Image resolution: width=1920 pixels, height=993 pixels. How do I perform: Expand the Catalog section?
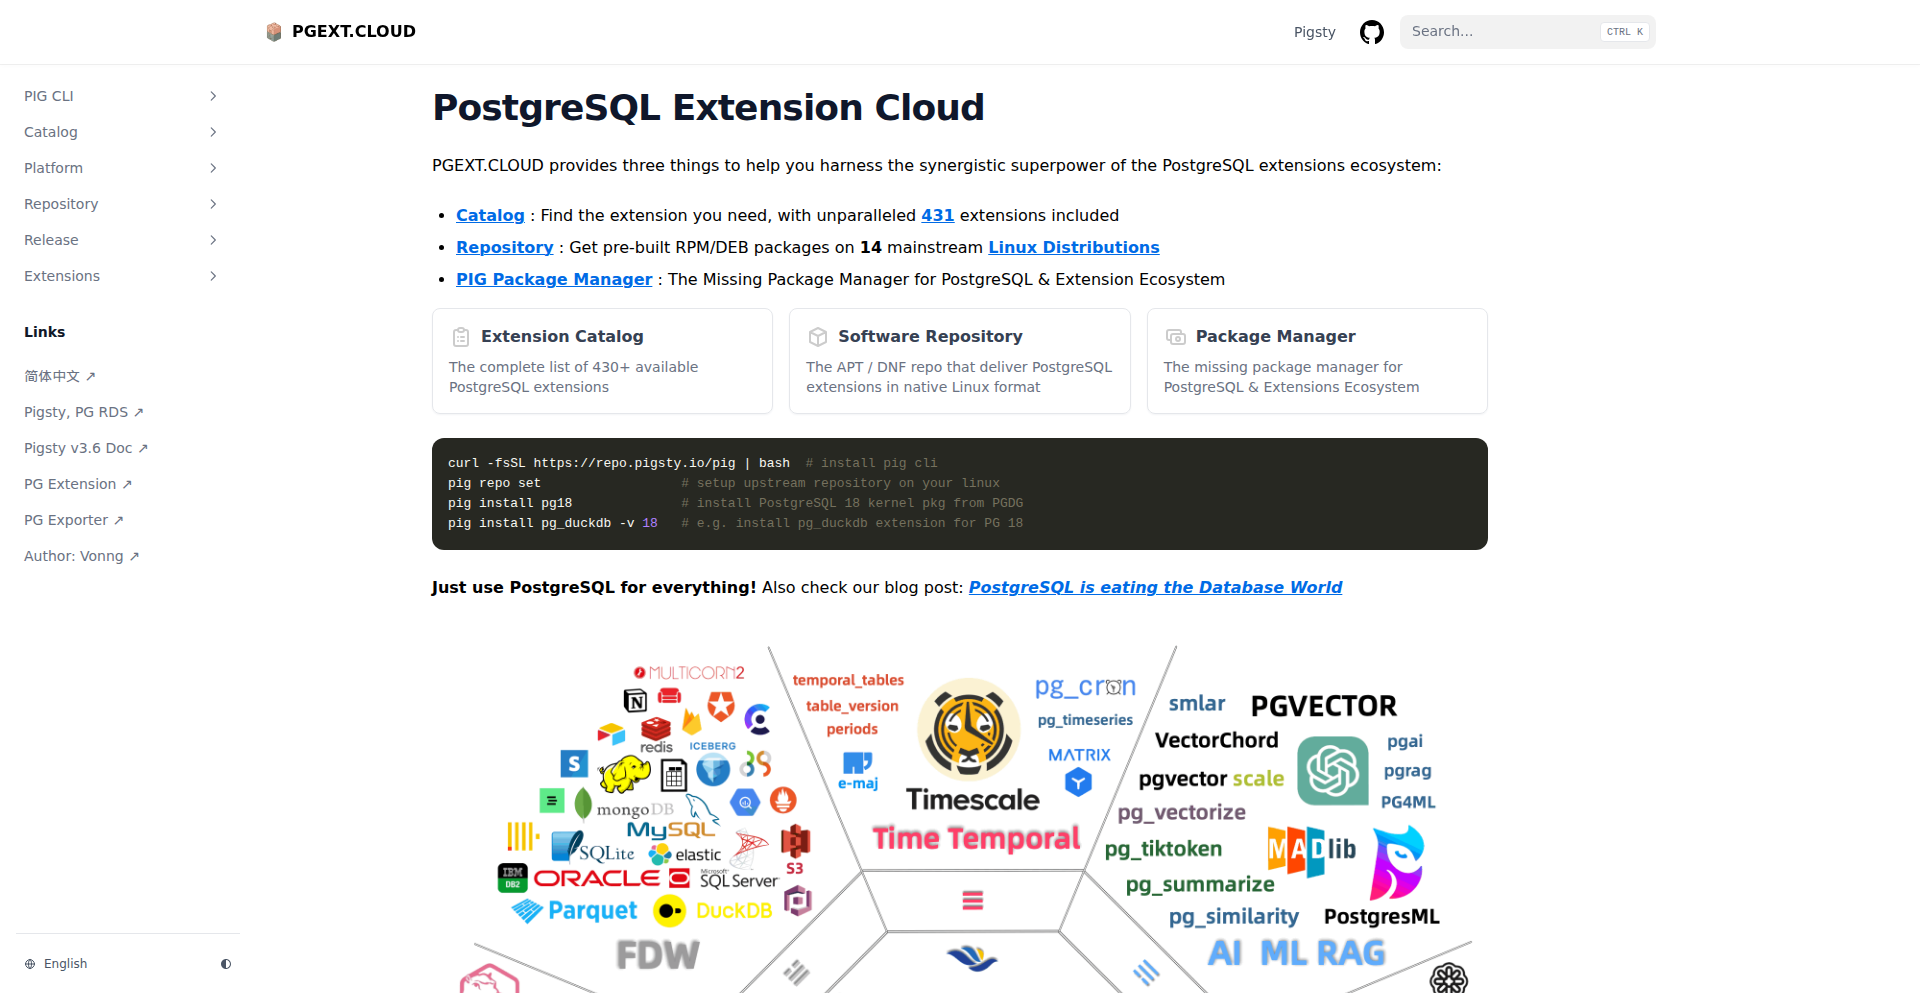pos(212,131)
